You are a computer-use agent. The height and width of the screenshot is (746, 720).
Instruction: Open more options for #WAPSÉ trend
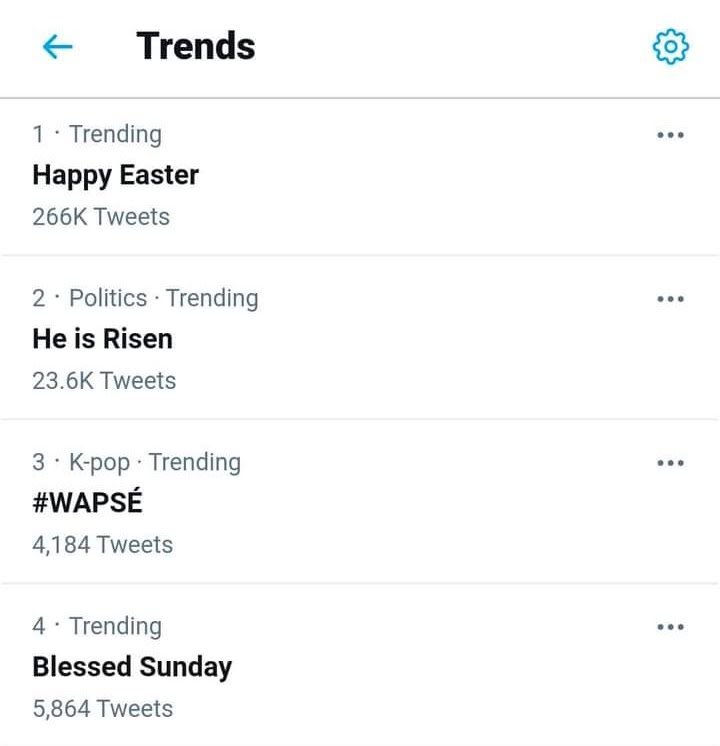click(x=671, y=463)
